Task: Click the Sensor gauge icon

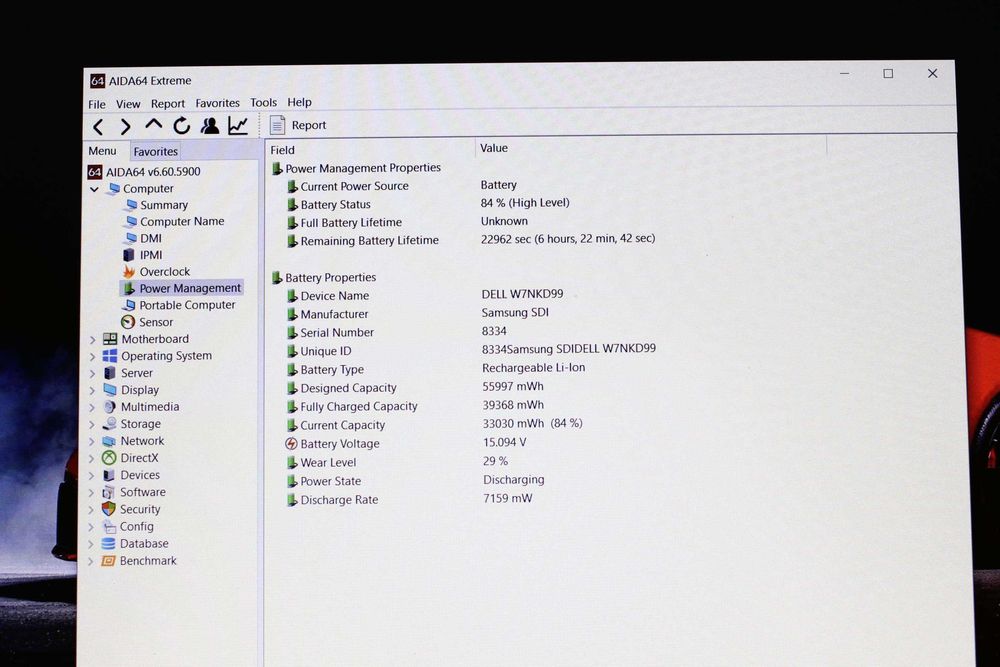Action: pos(128,322)
